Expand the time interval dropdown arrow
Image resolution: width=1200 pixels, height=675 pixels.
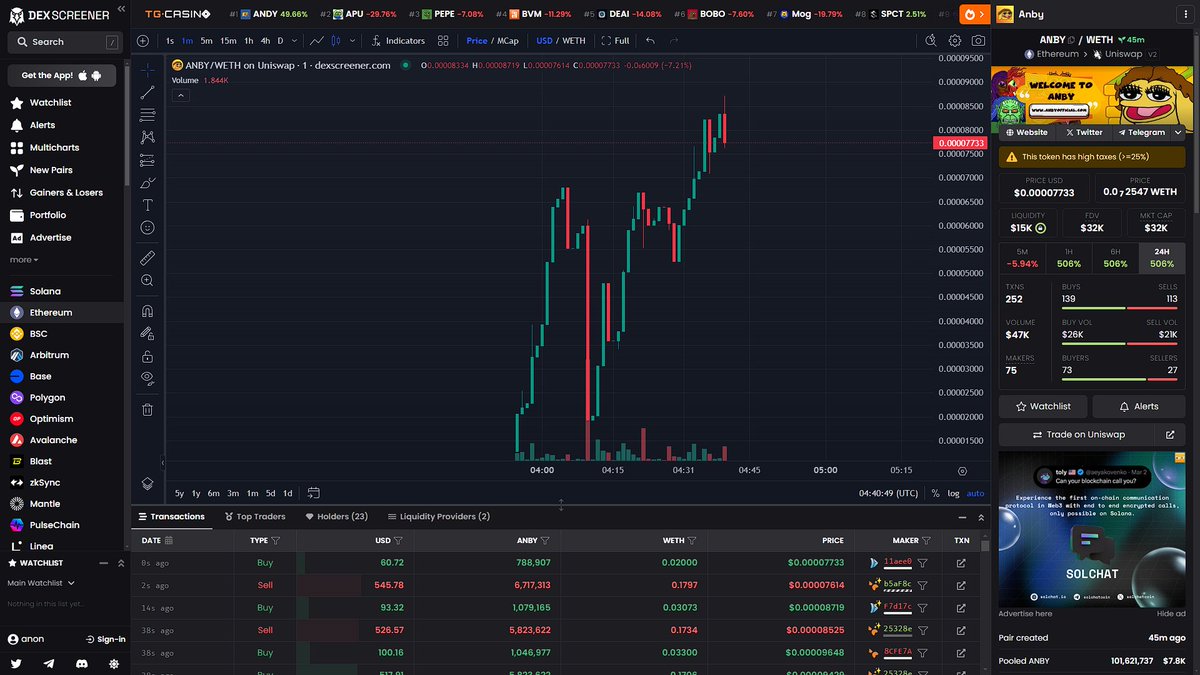click(x=294, y=41)
